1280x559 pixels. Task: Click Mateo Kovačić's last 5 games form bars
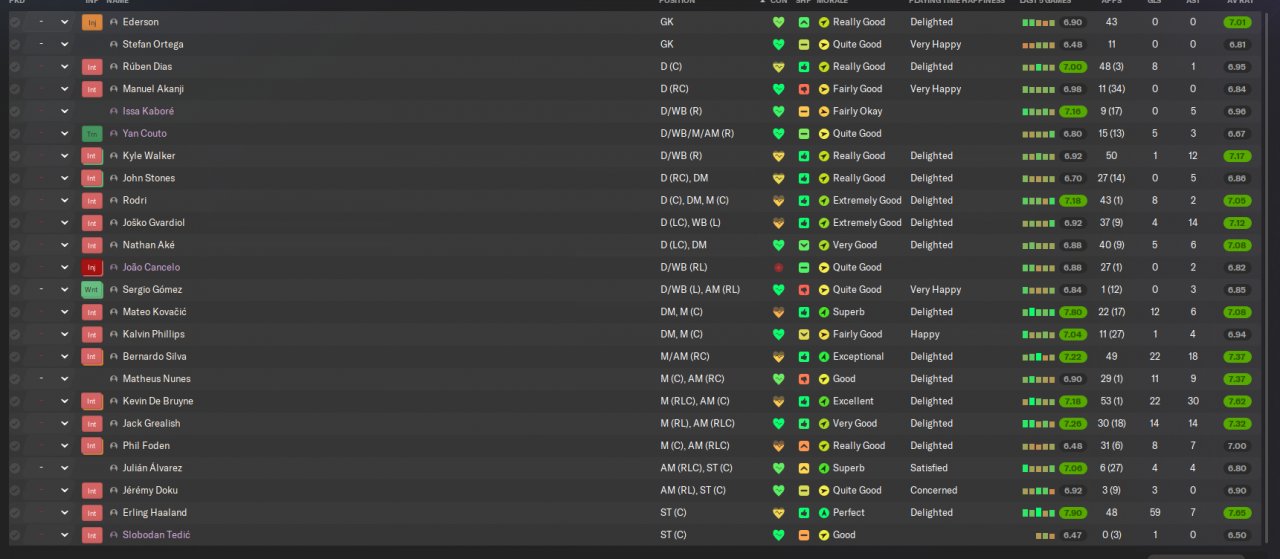point(1039,312)
